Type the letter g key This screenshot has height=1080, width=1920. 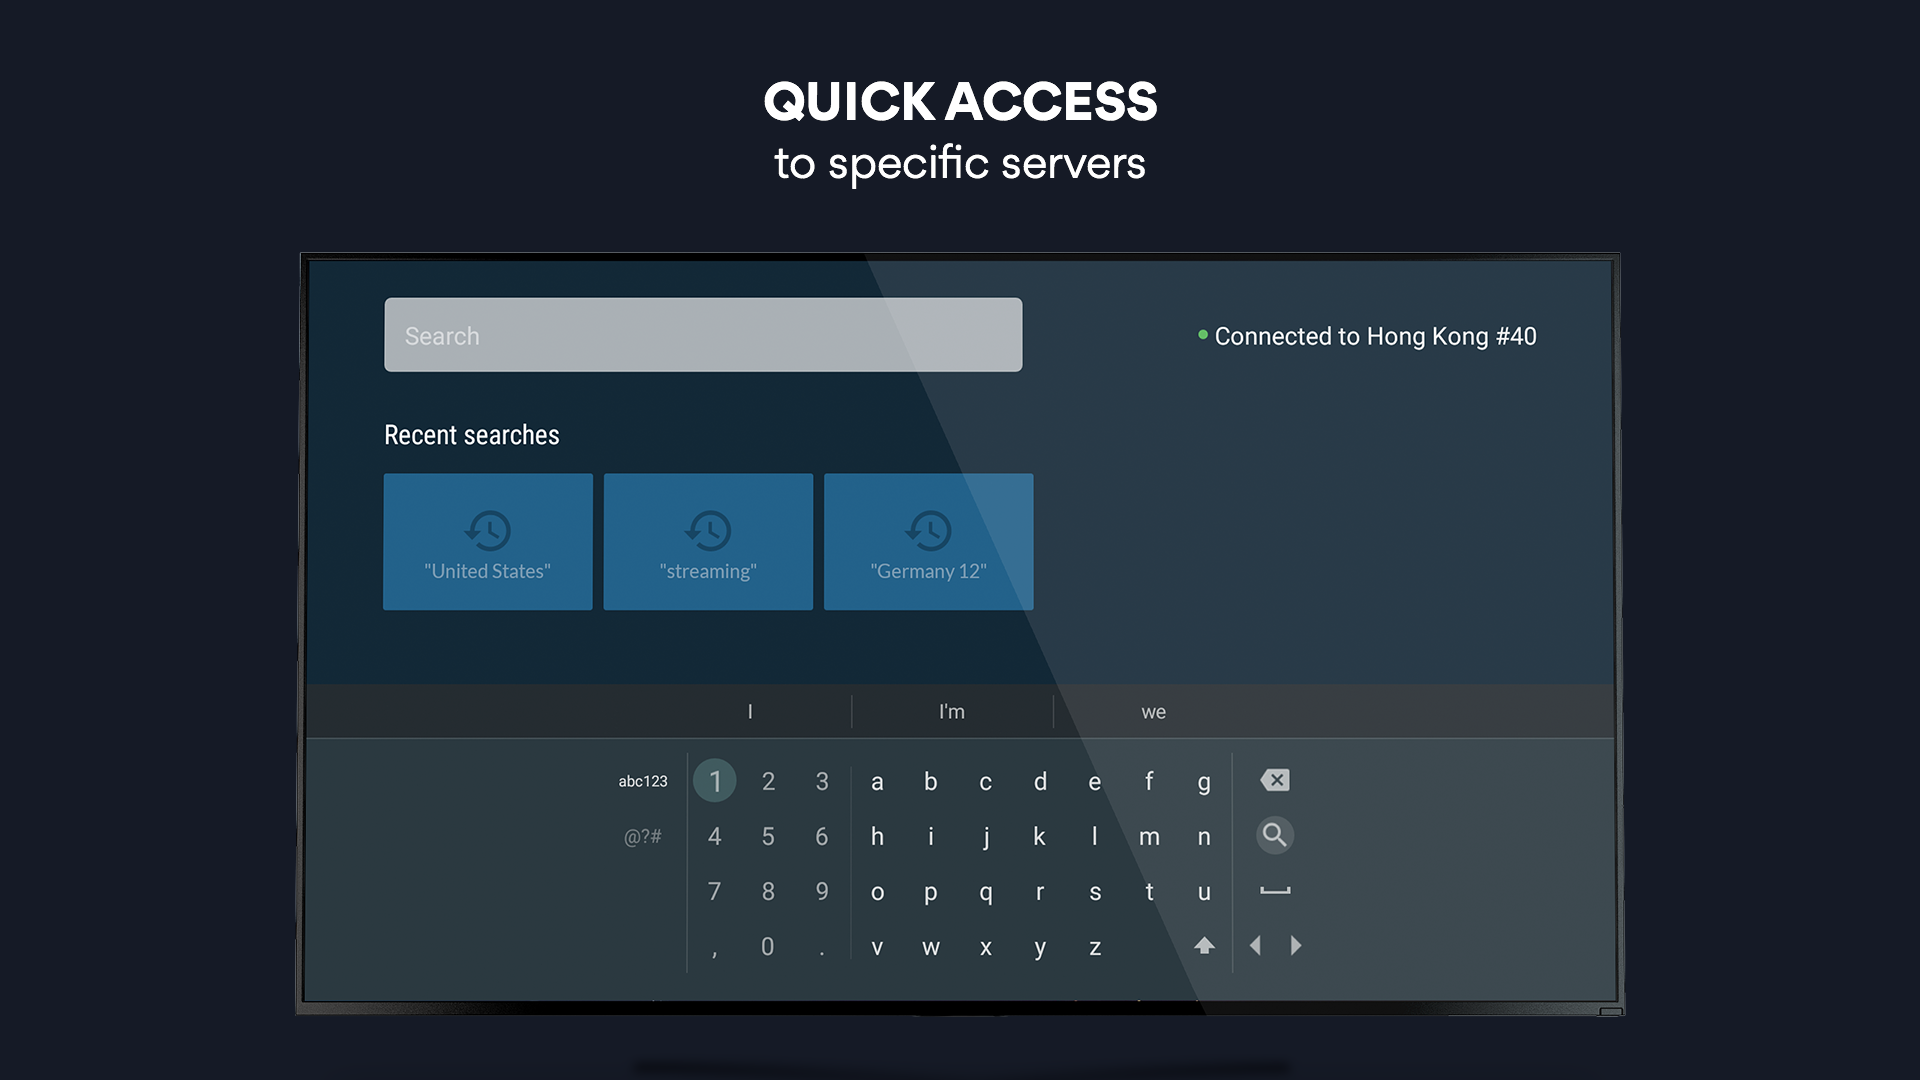(1204, 782)
